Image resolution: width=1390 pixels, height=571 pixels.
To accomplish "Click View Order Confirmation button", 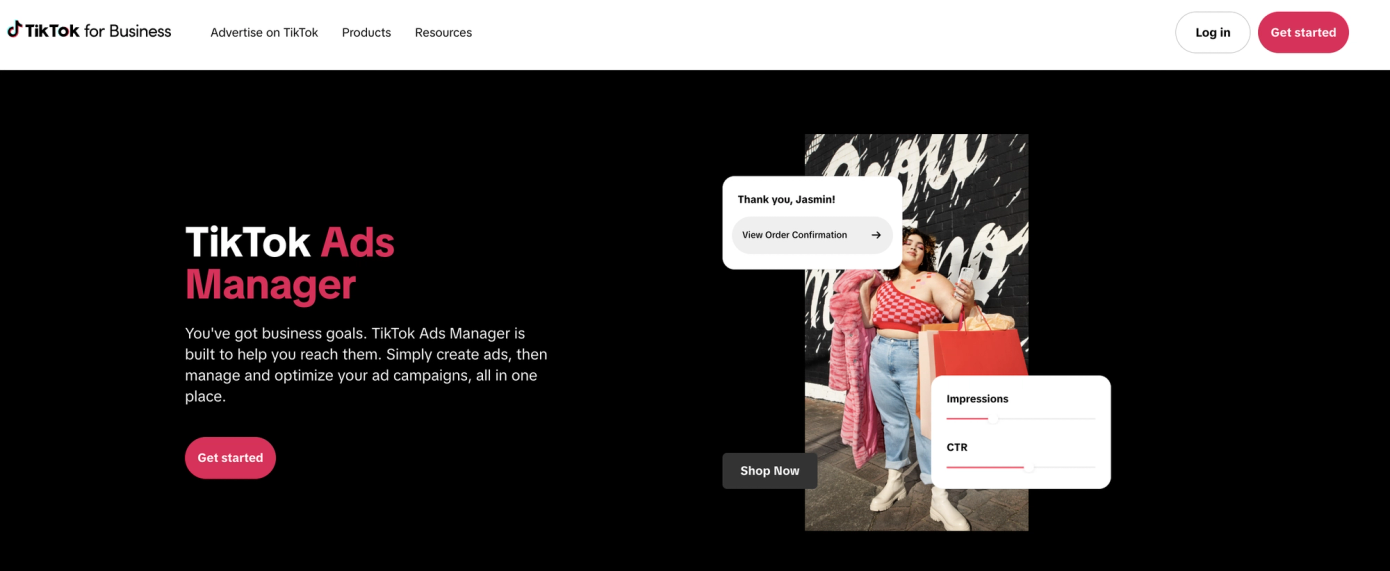I will (x=812, y=235).
